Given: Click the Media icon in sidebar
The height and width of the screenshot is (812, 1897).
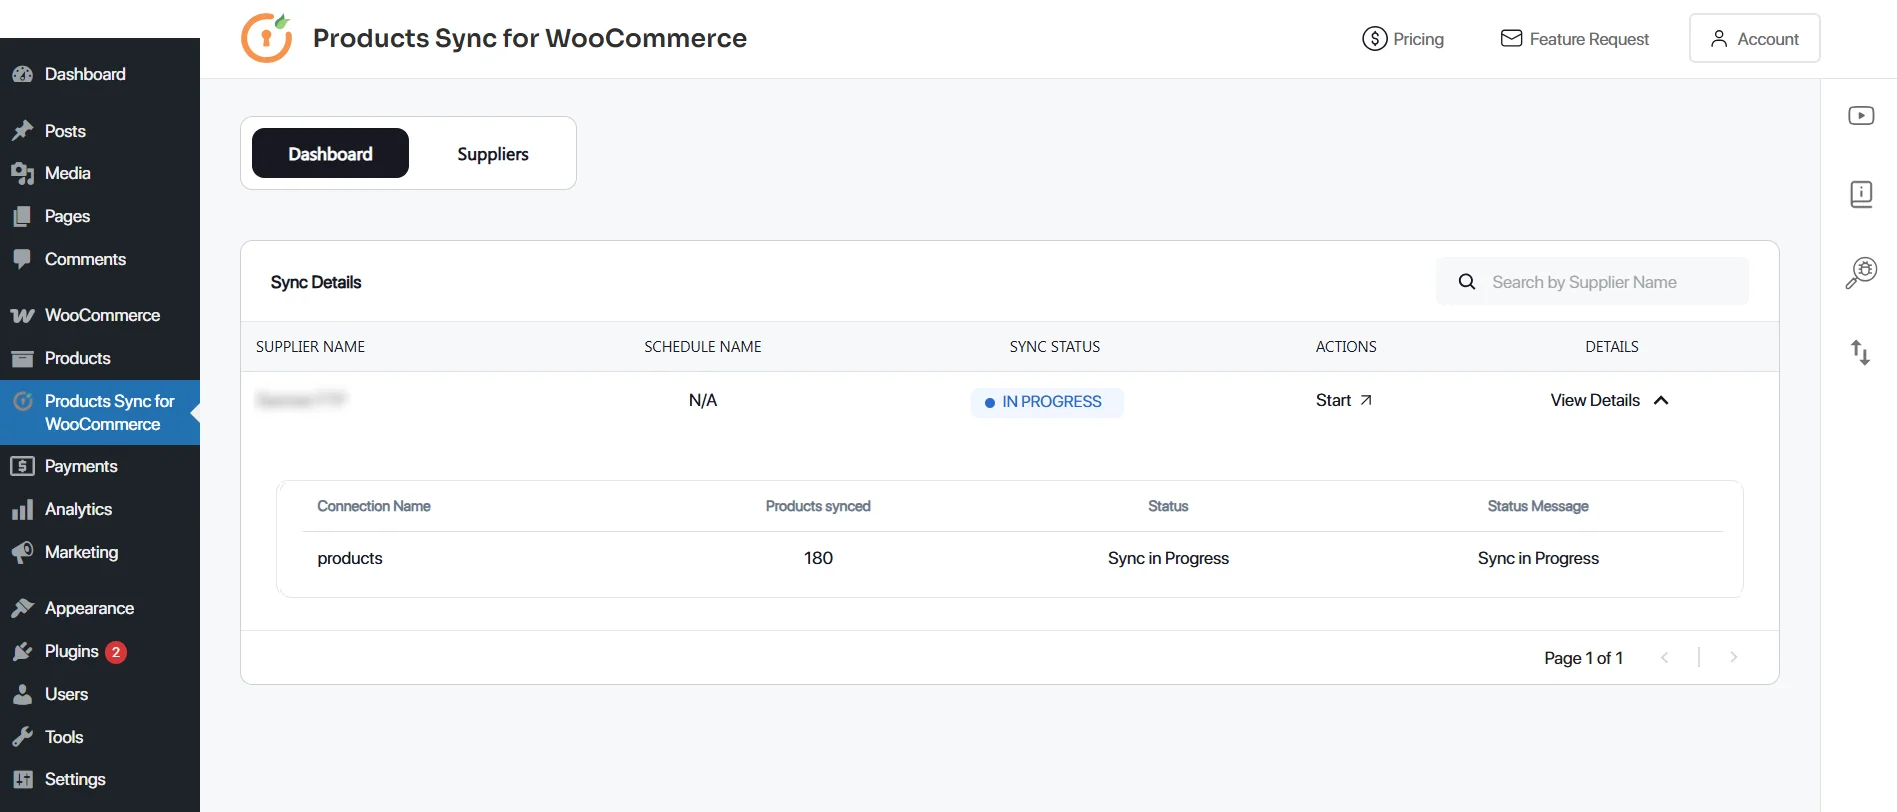Looking at the screenshot, I should [22, 174].
